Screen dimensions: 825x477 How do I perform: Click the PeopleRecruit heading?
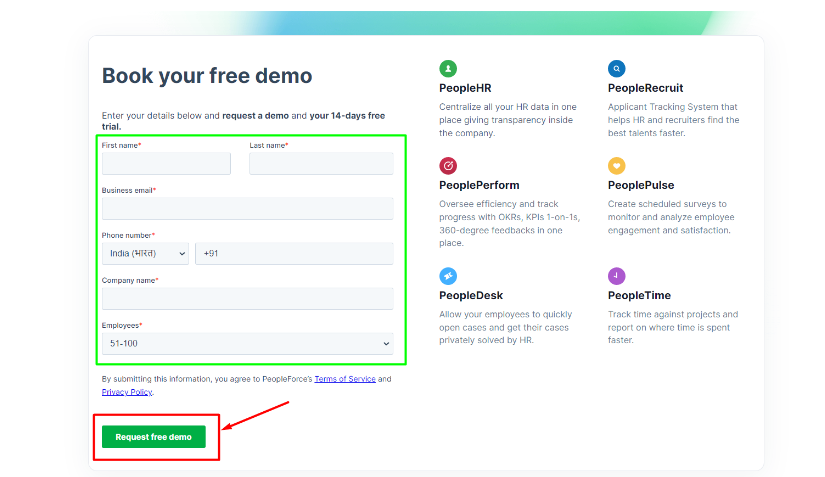pyautogui.click(x=646, y=88)
